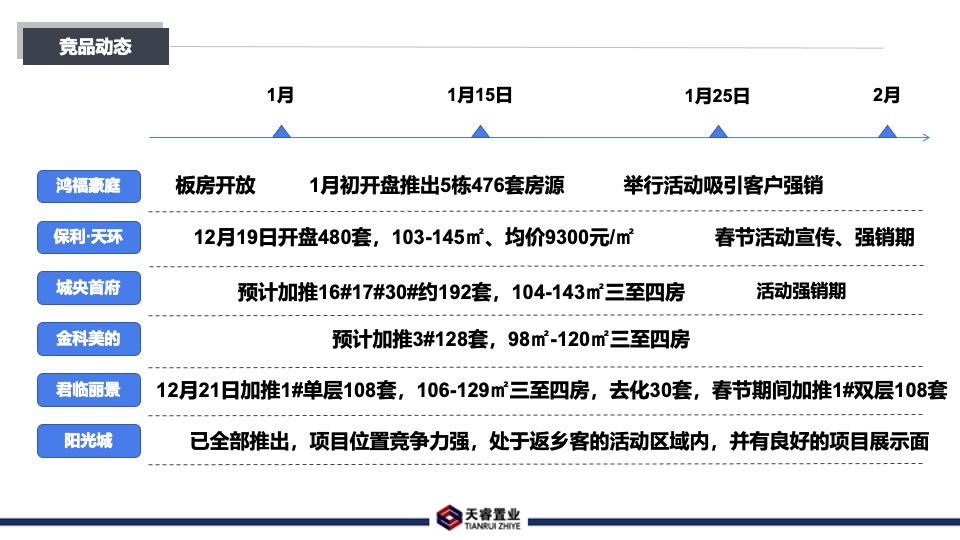Click the timeline arrowhead at the end
Viewport: 960px width, 540px height.
[926, 137]
